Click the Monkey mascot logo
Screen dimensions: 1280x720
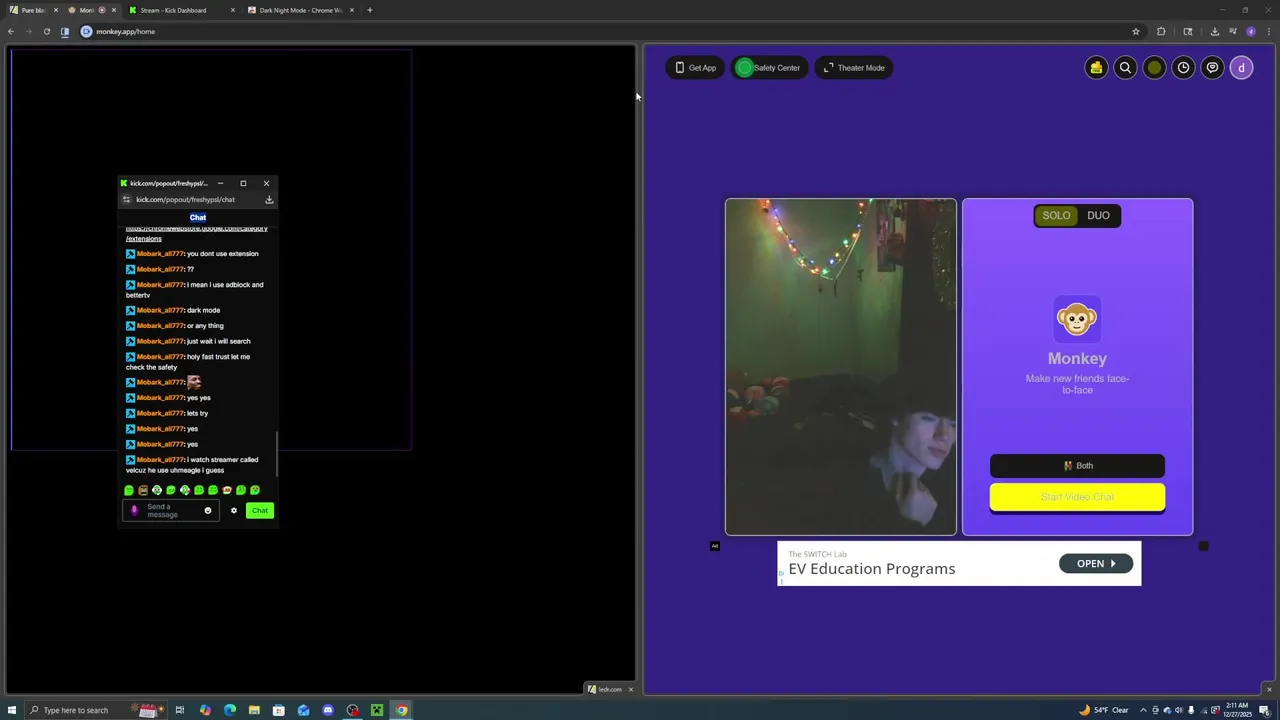(x=1077, y=319)
